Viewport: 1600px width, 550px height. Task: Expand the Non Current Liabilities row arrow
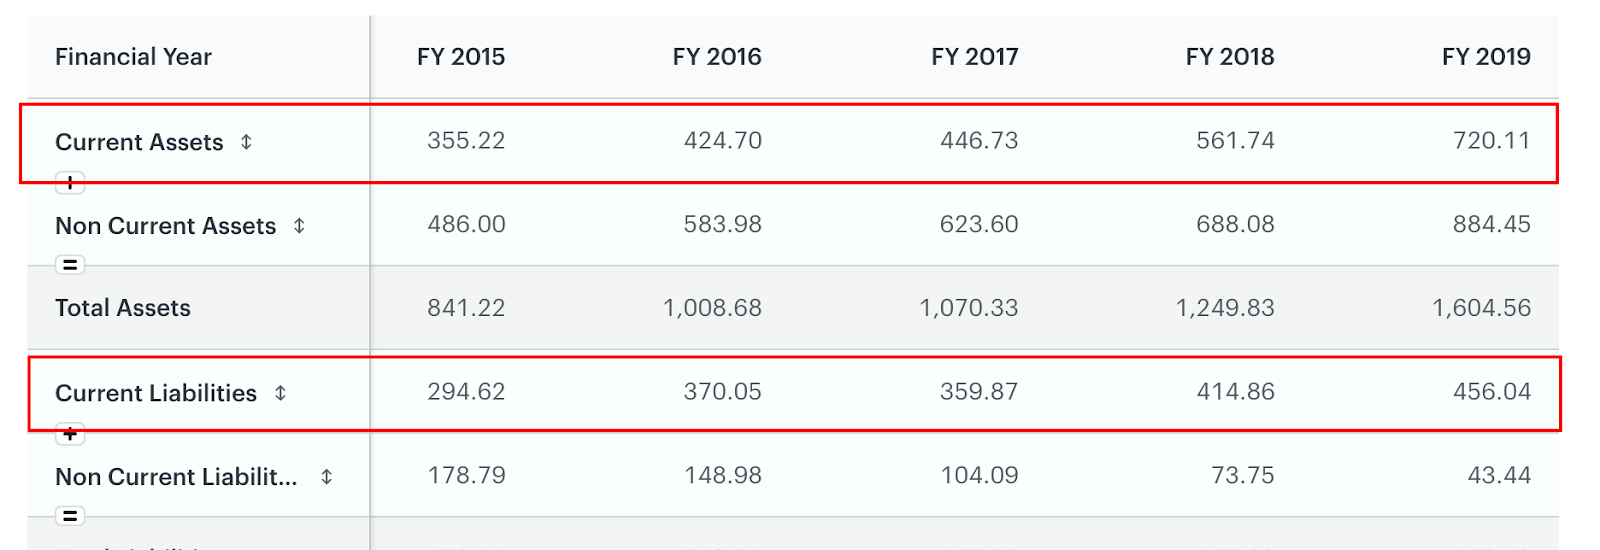click(326, 477)
